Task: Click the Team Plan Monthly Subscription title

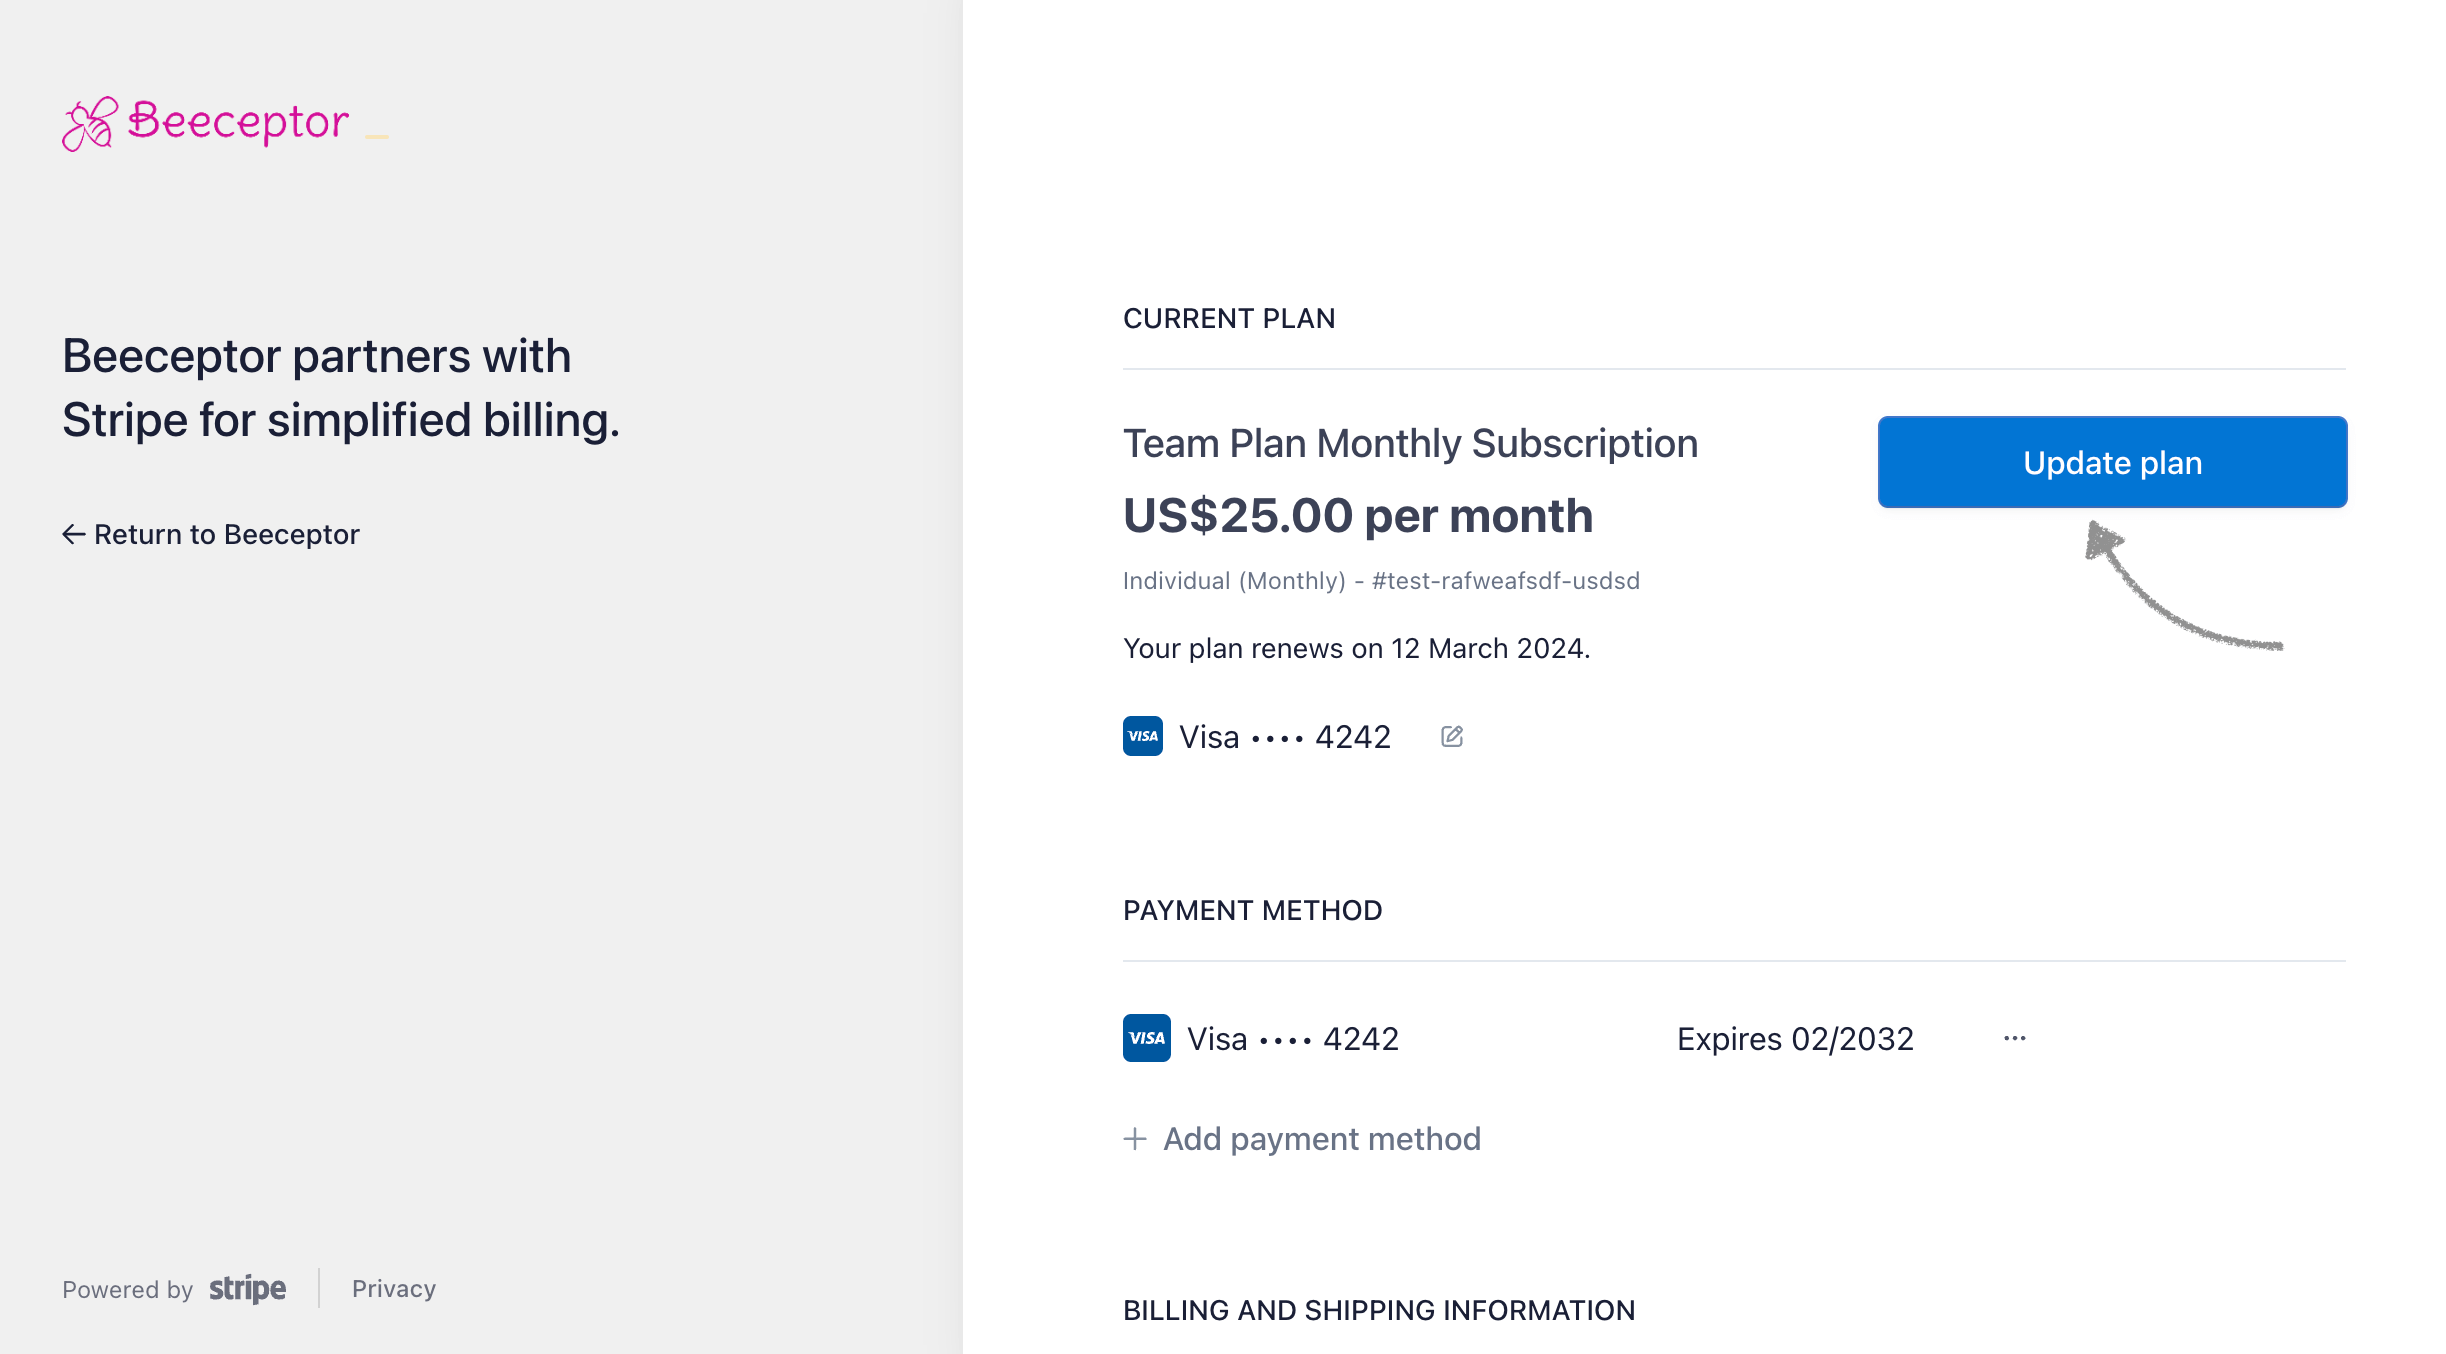Action: pos(1410,443)
